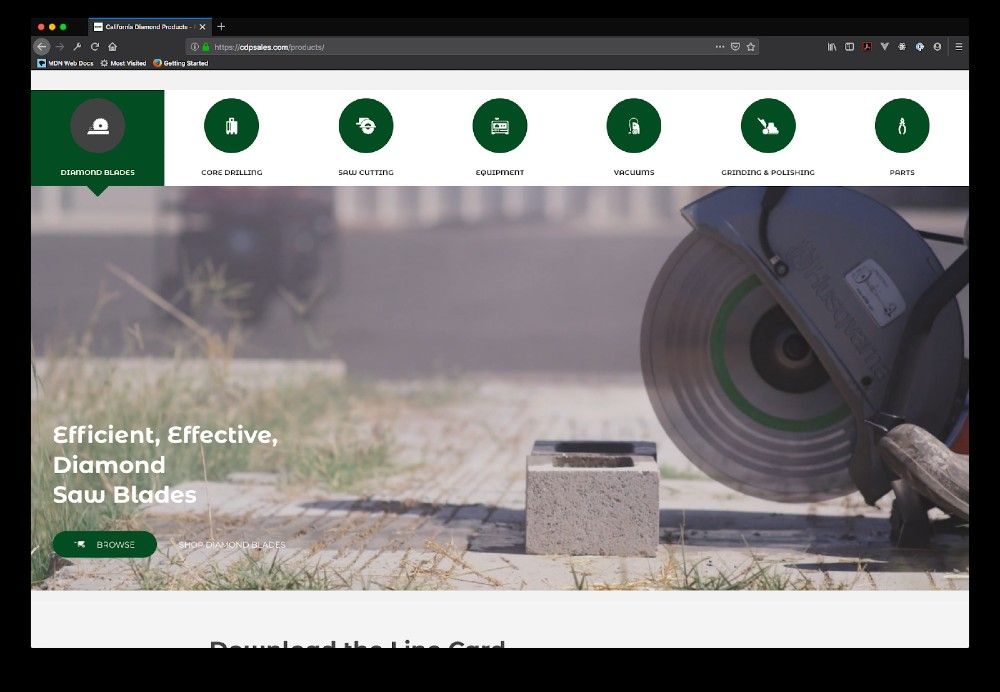Open the Library menu in toolbar
1000x692 pixels.
point(831,47)
